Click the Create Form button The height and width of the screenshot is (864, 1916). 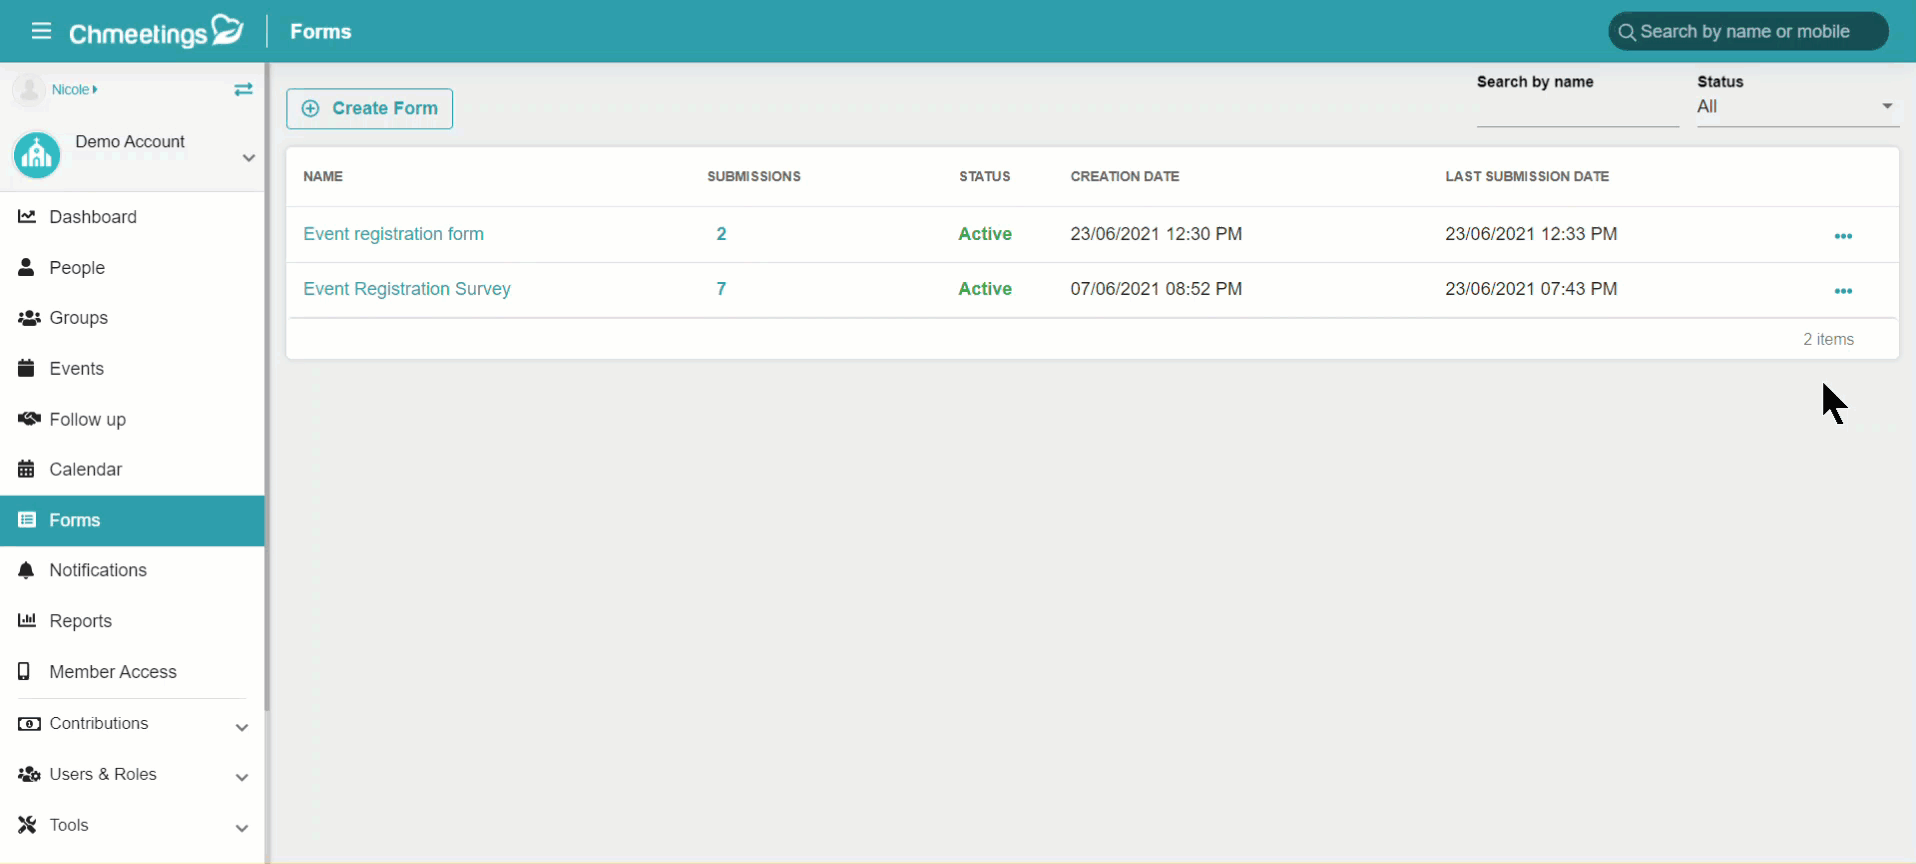point(369,108)
